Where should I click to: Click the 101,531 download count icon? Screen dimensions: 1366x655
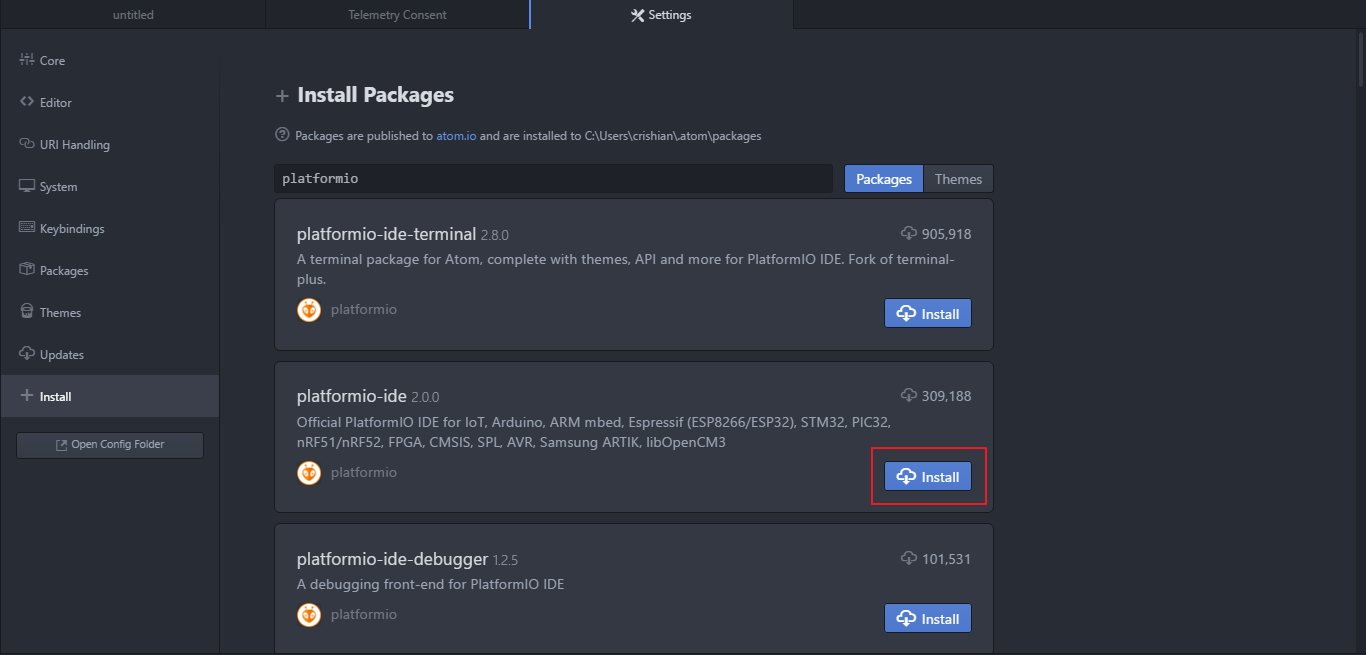pyautogui.click(x=909, y=559)
